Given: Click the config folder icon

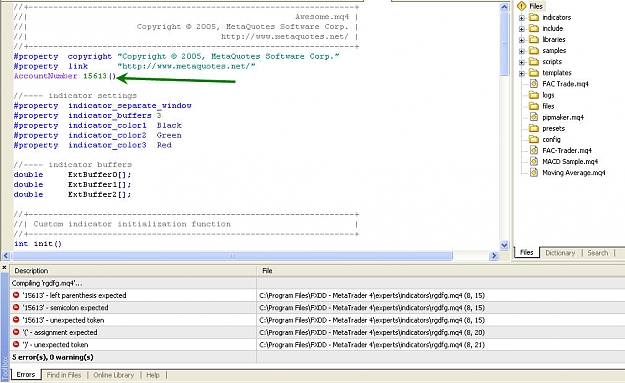Looking at the screenshot, I should [x=534, y=139].
